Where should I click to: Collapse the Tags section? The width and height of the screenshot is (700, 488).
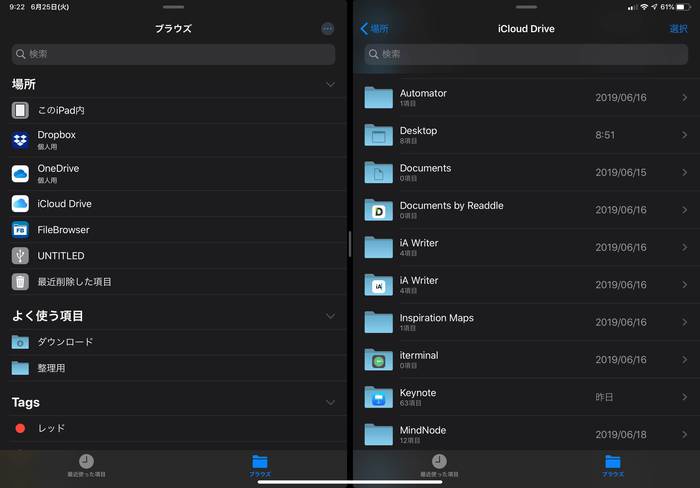point(330,403)
